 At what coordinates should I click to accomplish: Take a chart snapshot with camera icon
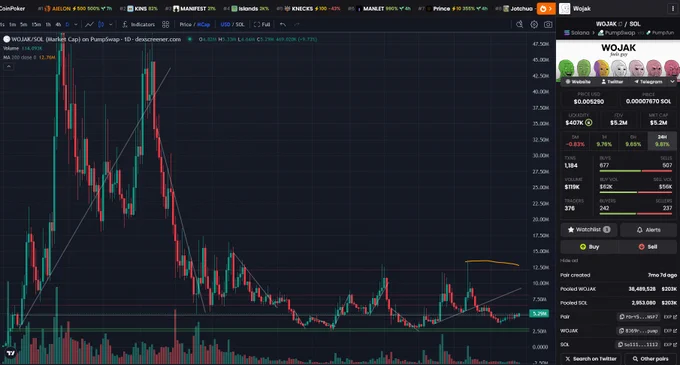[x=548, y=24]
